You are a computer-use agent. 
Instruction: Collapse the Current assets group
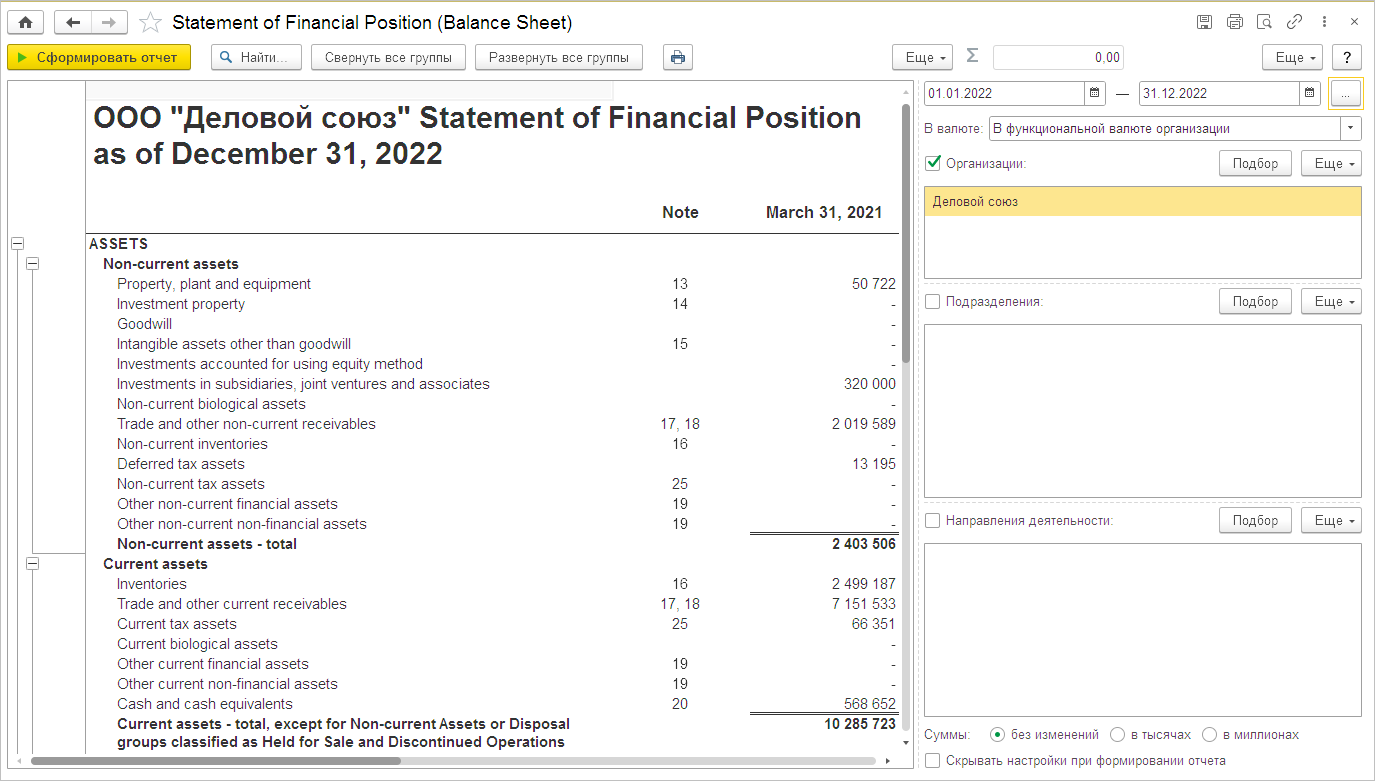click(33, 564)
